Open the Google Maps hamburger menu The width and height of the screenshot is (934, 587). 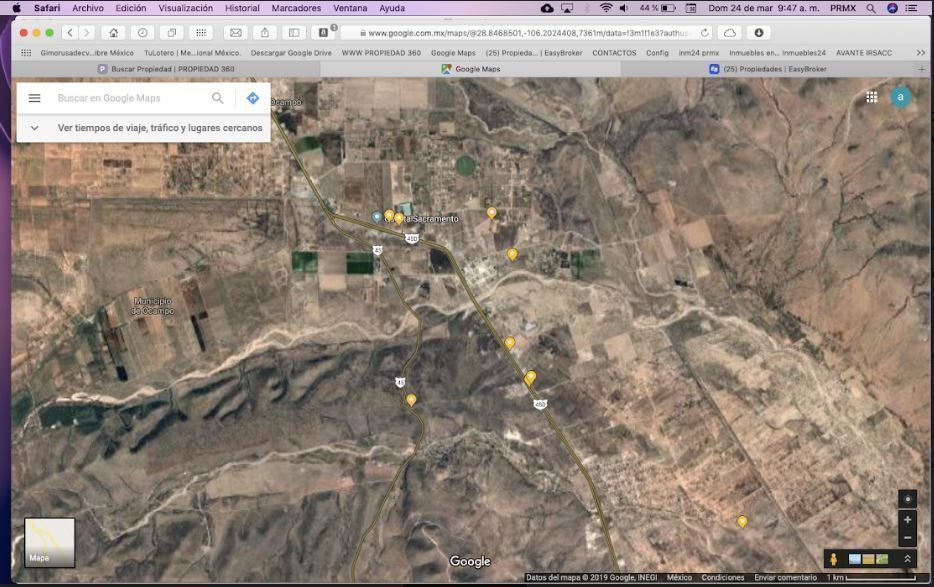[34, 98]
